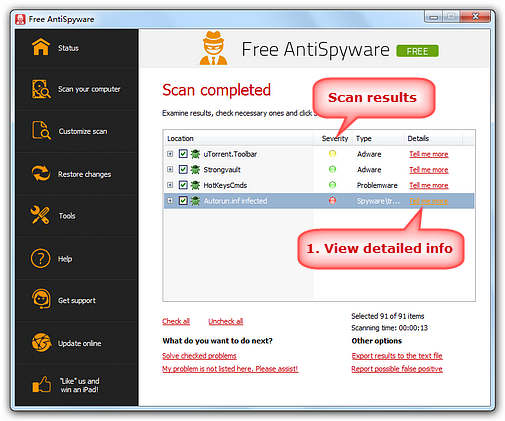Expand the HotKeysCmds tree row
The image size is (505, 421).
coord(170,185)
